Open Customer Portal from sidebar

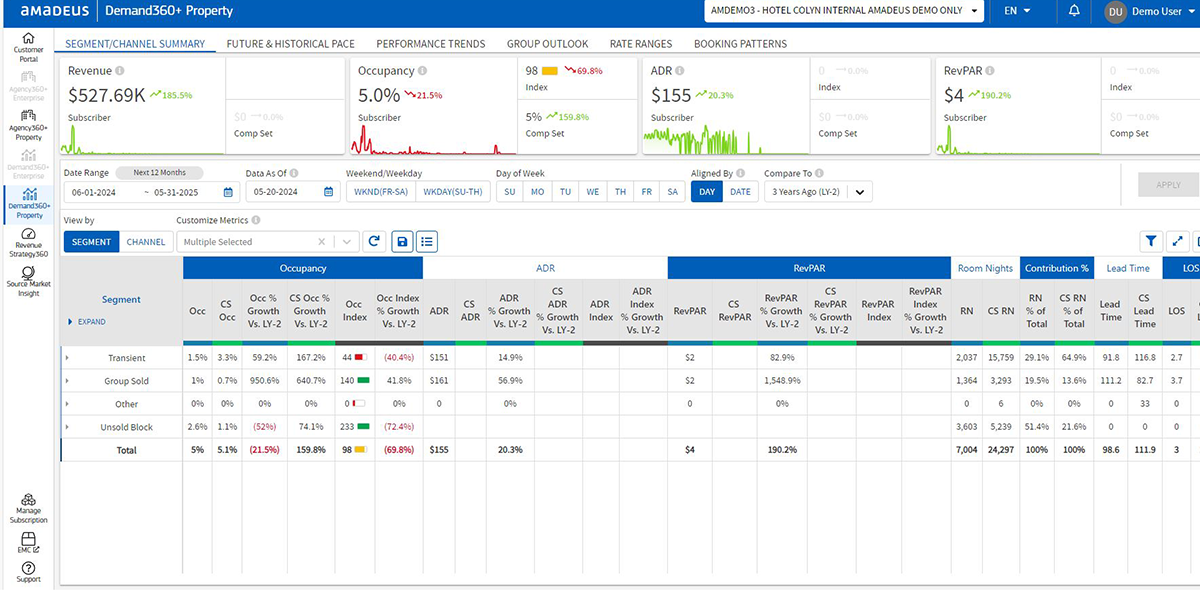[28, 47]
